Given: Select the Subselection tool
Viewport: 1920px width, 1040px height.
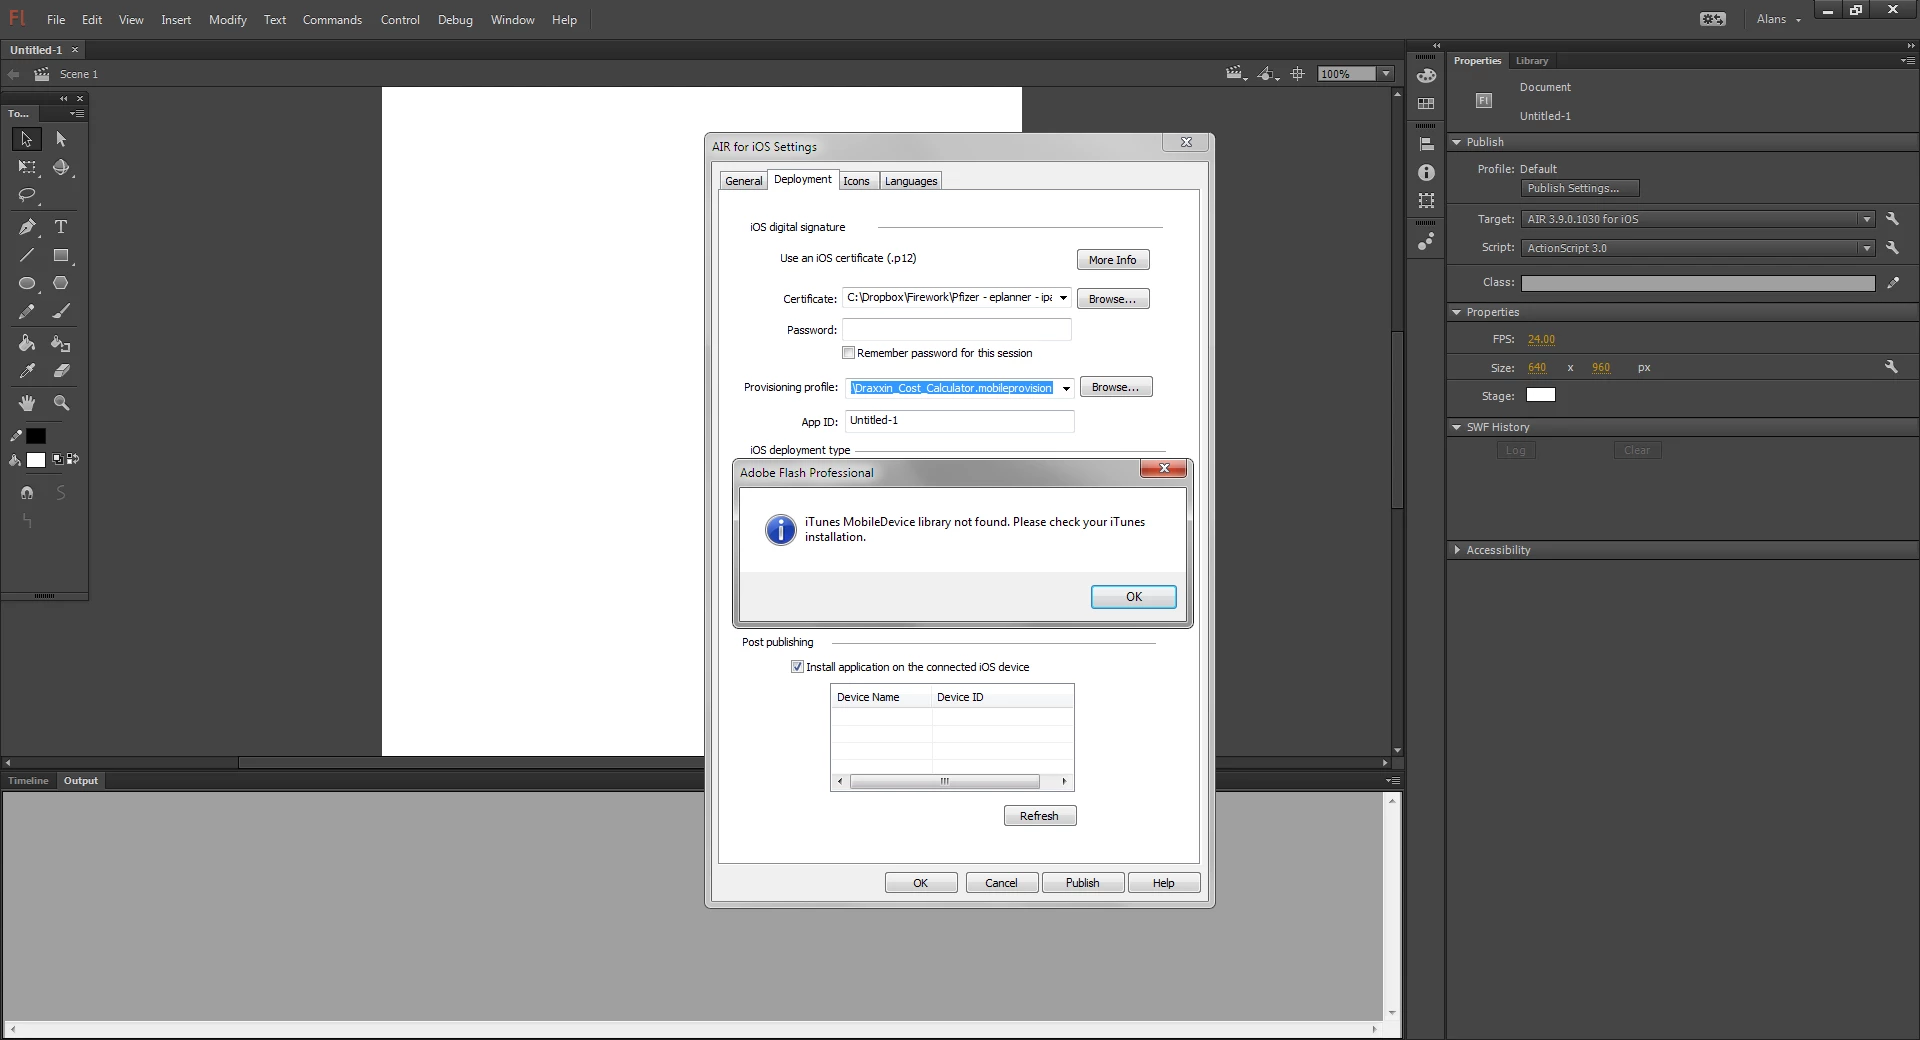Looking at the screenshot, I should coord(61,139).
